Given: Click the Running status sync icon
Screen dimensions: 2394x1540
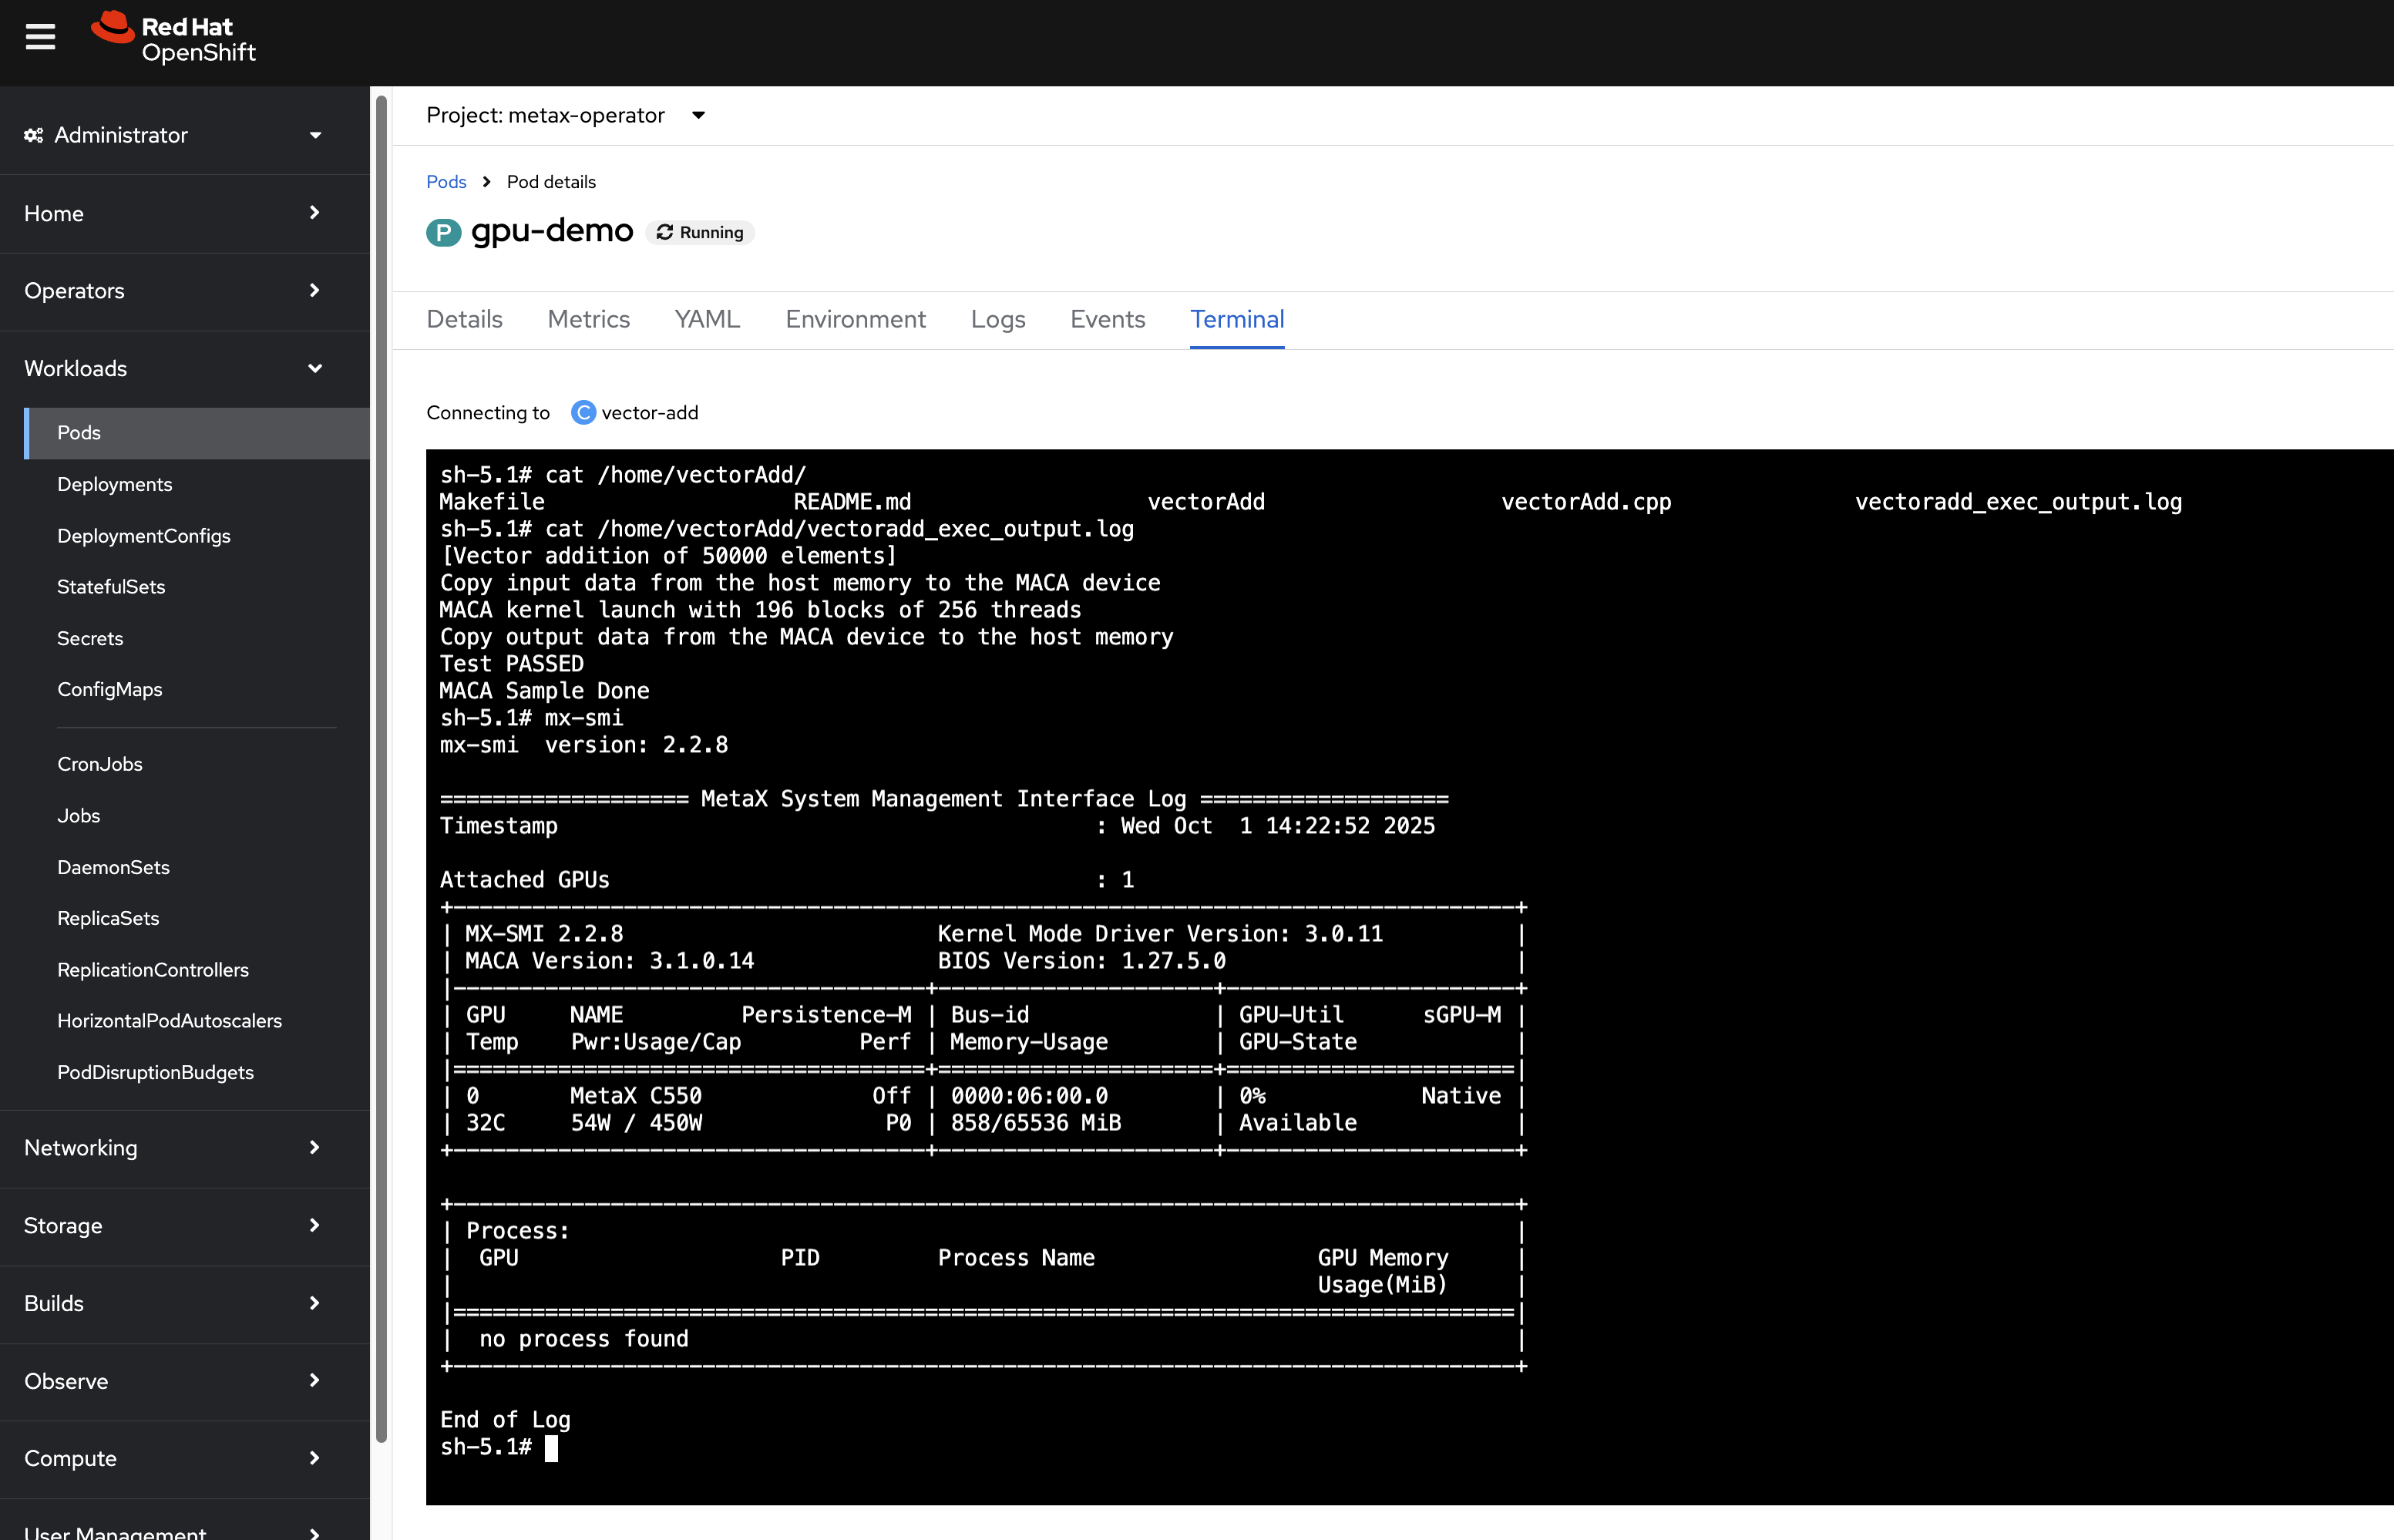Looking at the screenshot, I should click(665, 232).
